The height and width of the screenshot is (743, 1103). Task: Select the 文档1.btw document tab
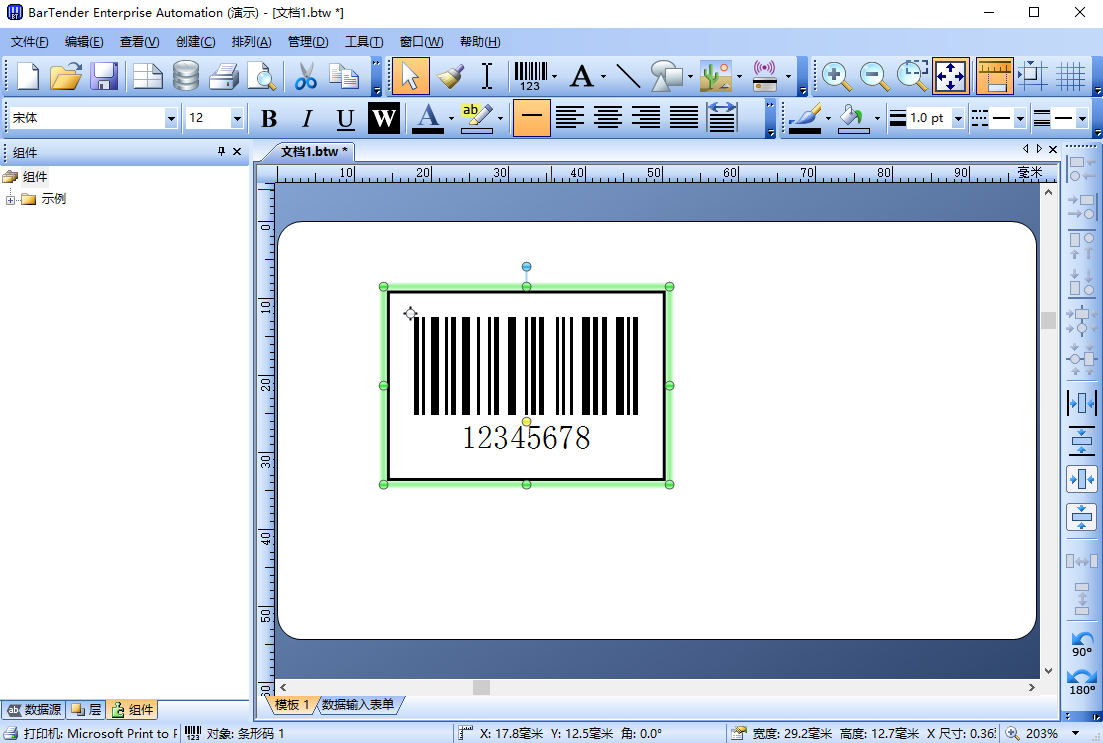314,151
